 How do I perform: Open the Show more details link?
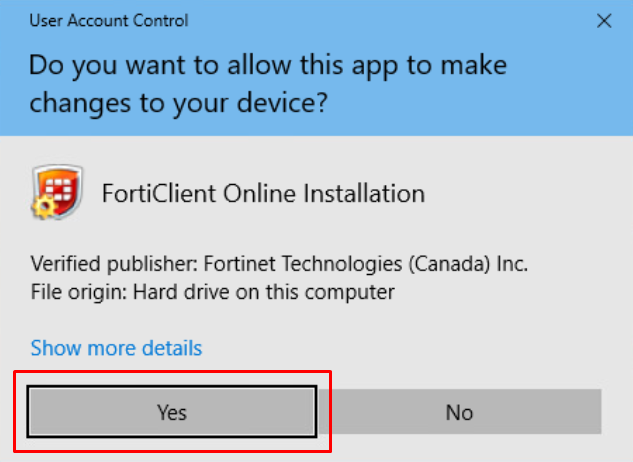[116, 348]
